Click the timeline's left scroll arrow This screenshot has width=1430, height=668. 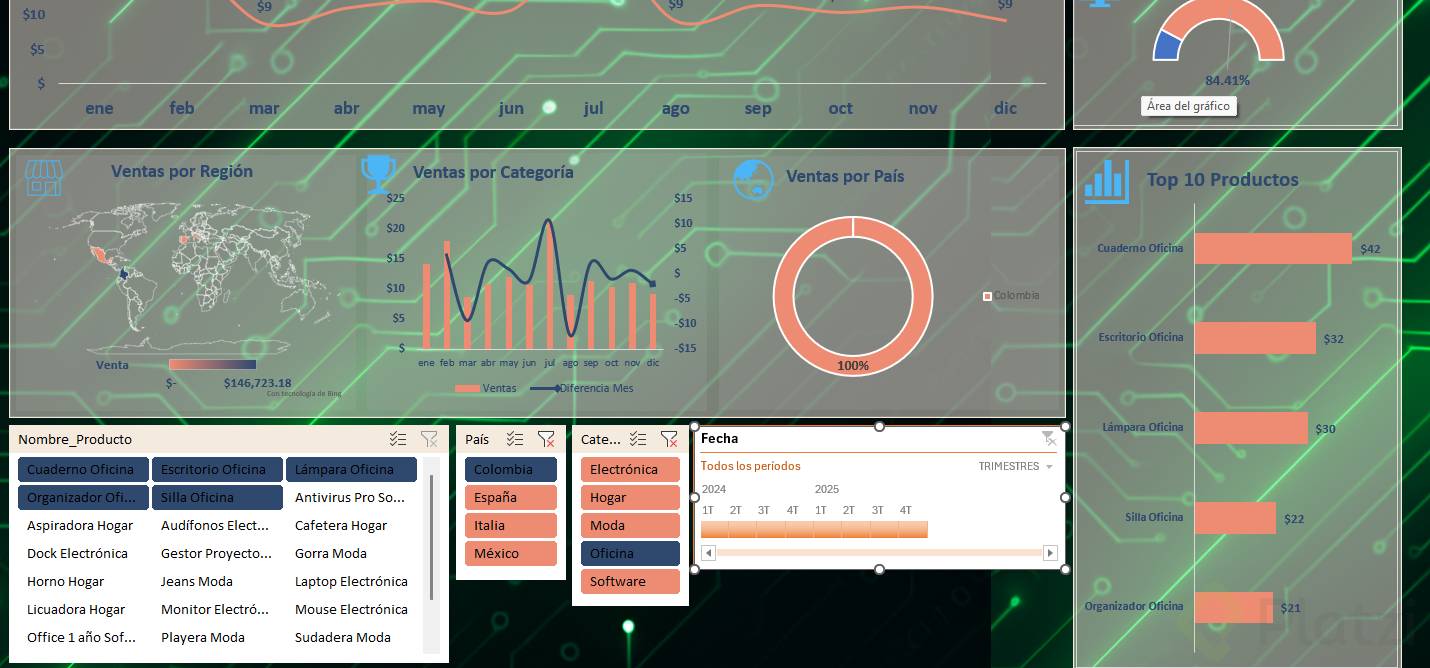[708, 553]
